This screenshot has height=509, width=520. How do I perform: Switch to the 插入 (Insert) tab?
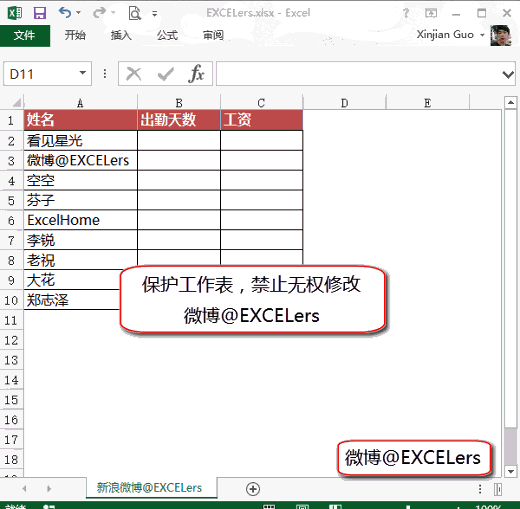tap(121, 35)
